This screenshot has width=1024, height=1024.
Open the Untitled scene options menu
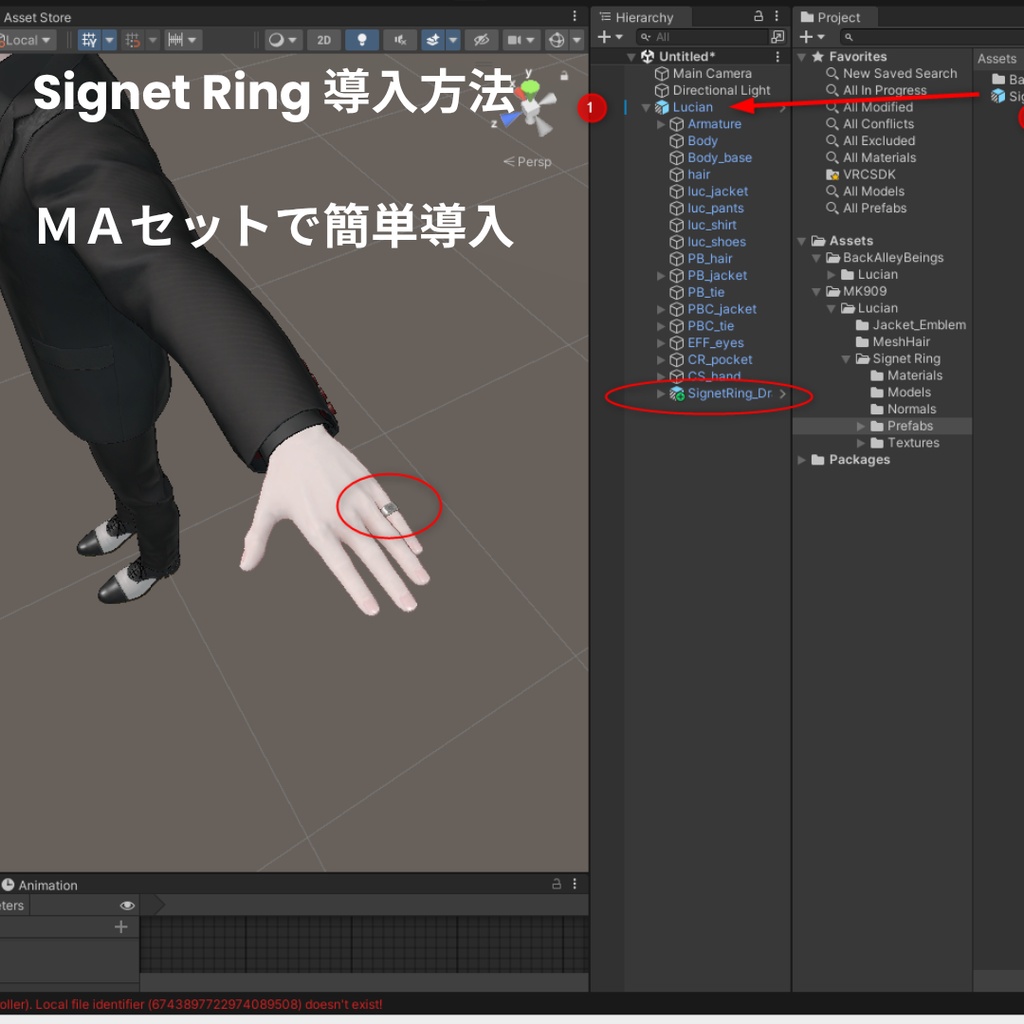click(x=777, y=57)
